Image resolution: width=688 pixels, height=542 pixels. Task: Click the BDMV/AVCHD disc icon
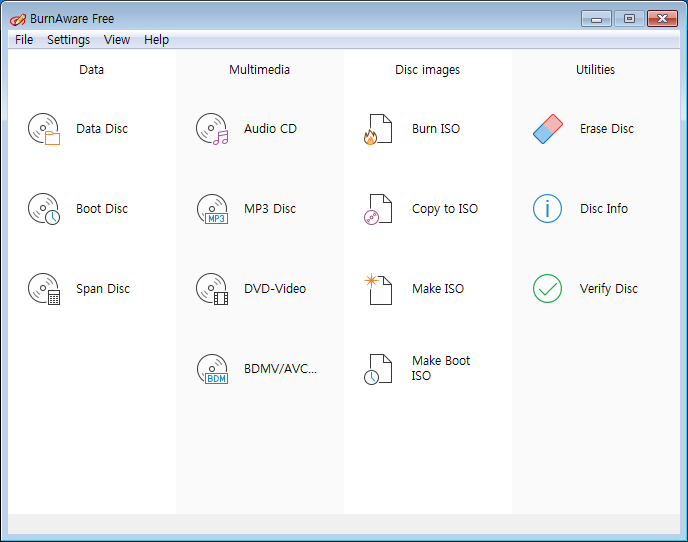click(212, 369)
